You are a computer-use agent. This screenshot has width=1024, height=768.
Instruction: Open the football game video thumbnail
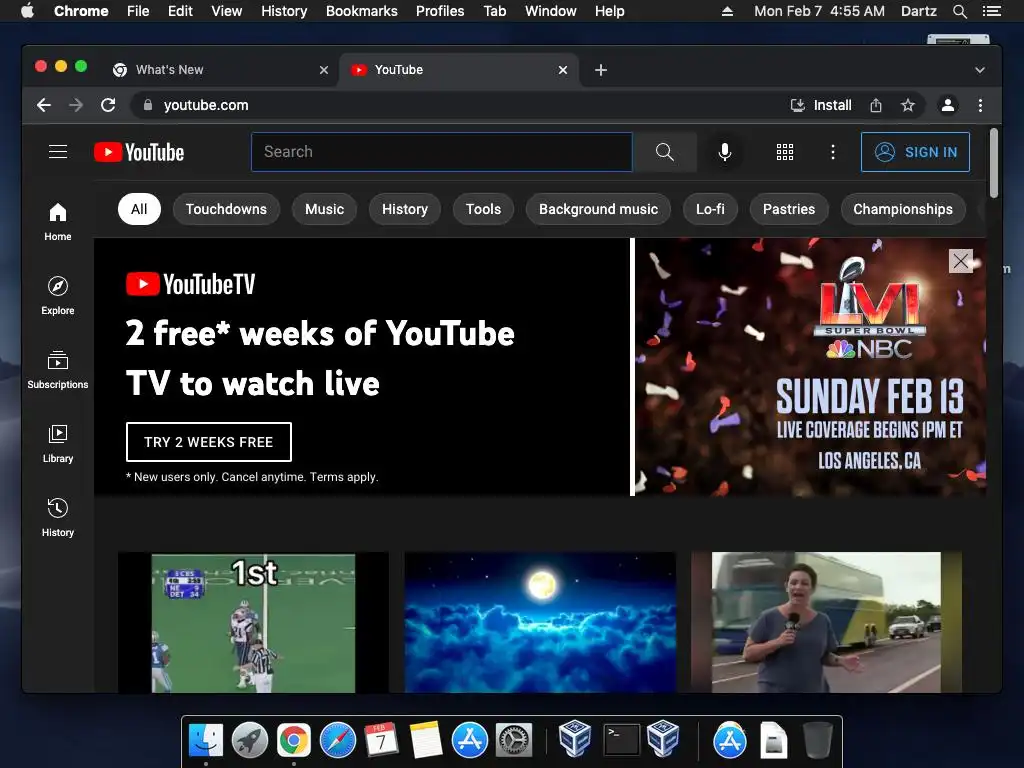253,622
